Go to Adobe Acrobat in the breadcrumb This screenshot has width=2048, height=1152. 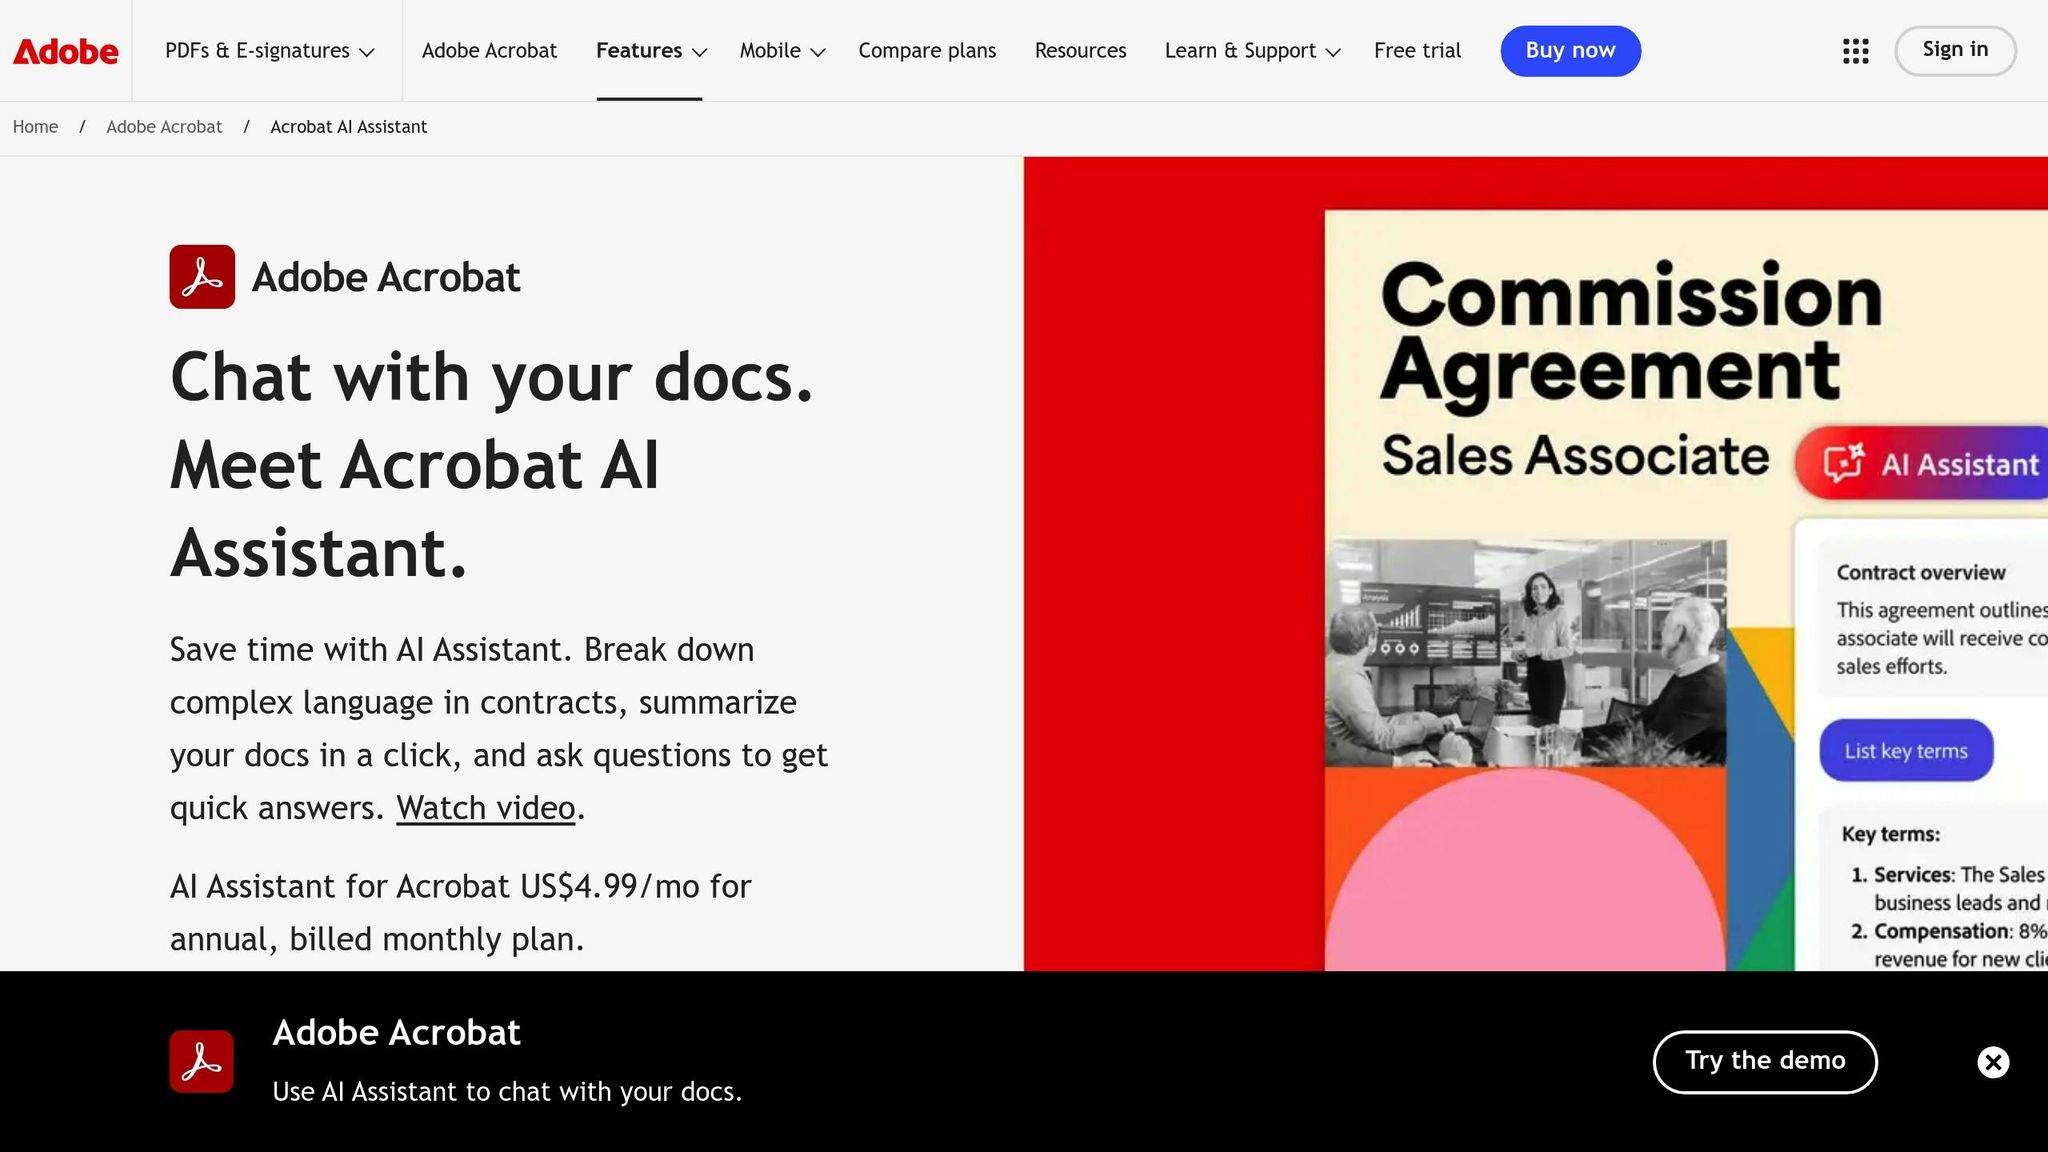click(x=164, y=127)
